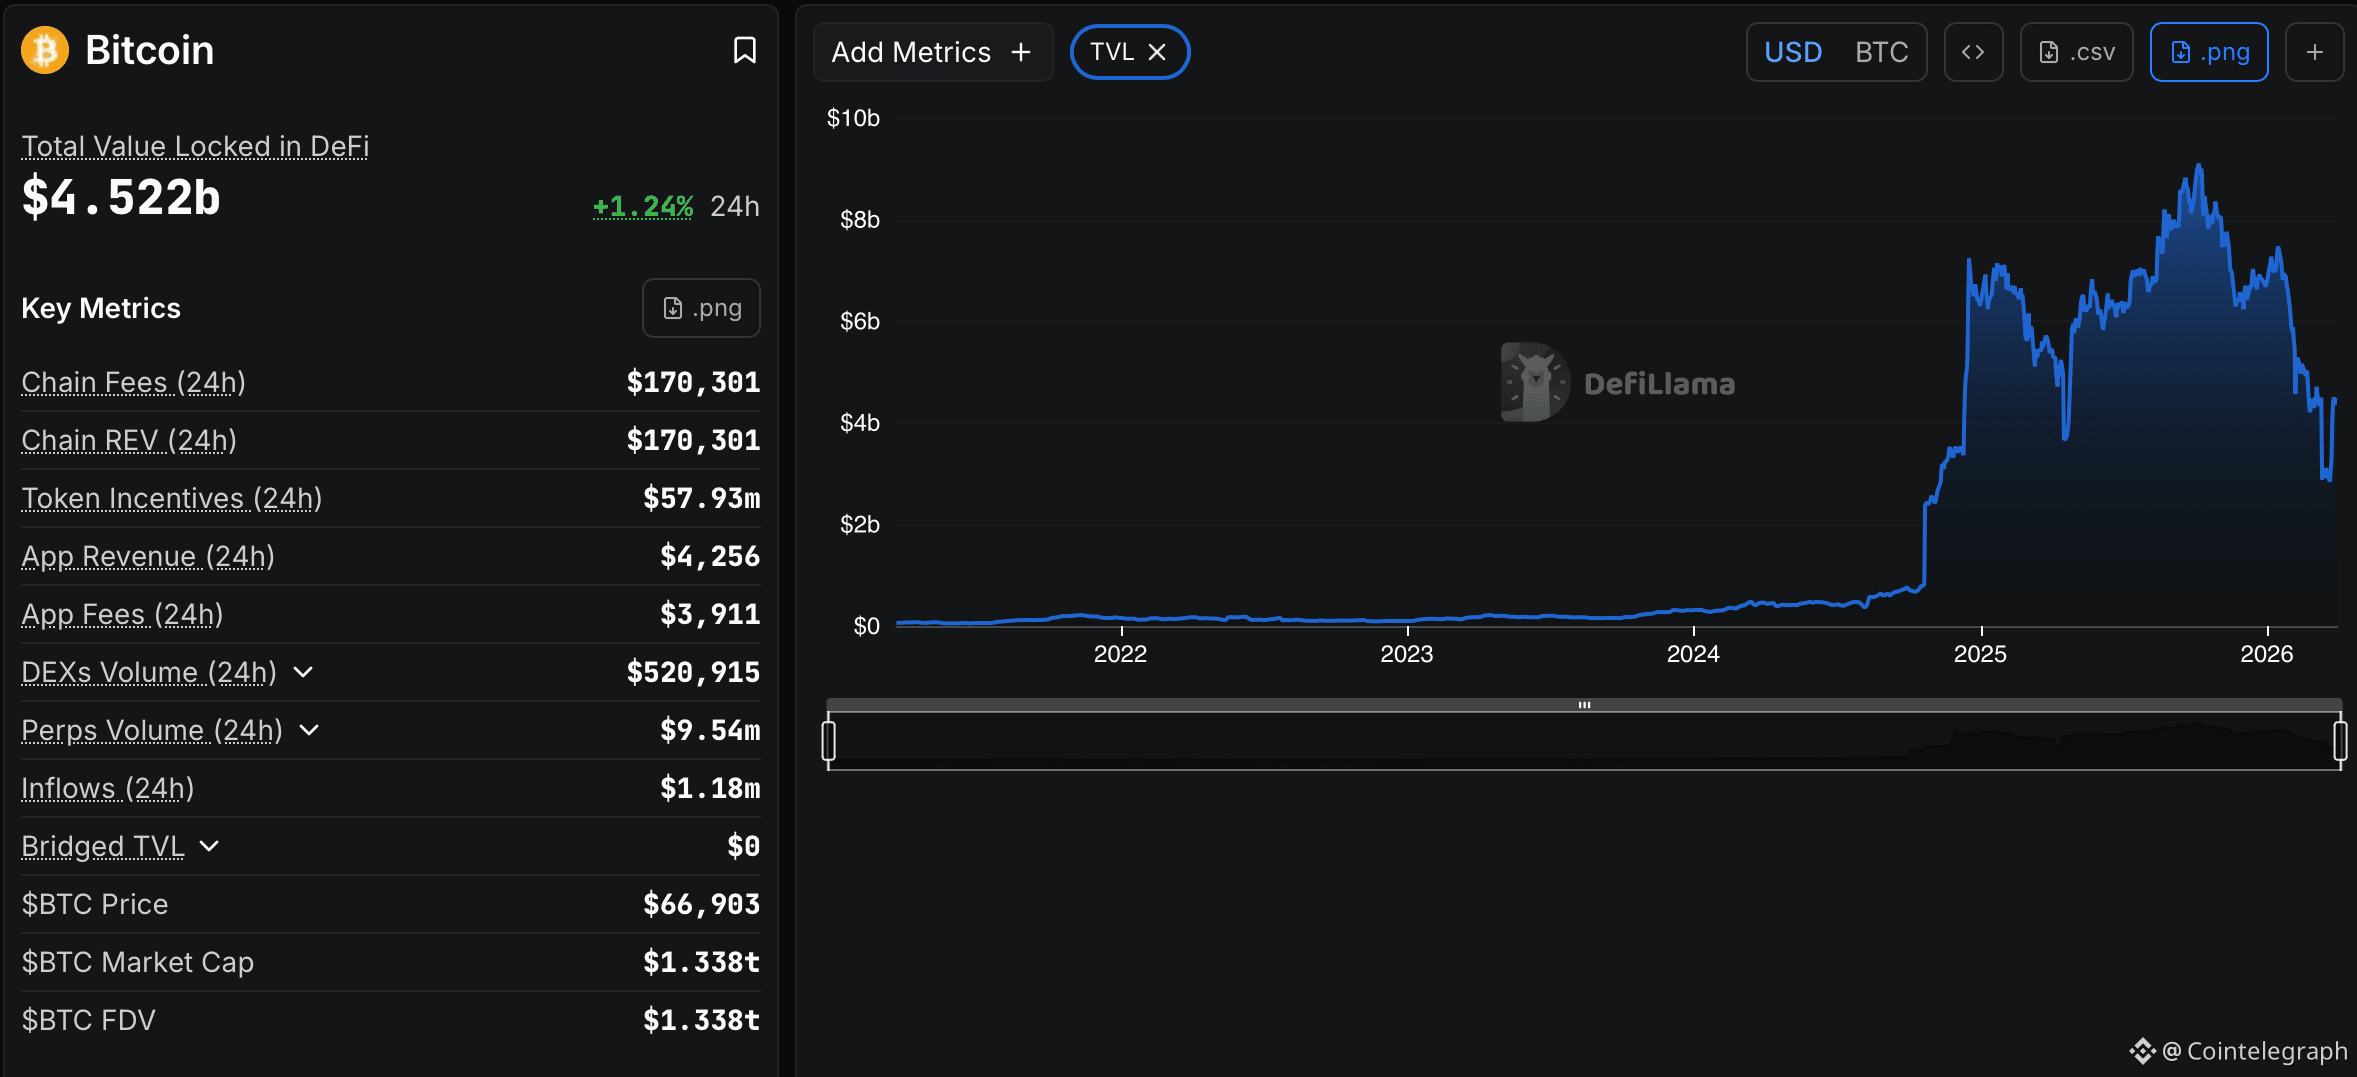Expand the Bridged TVL dropdown
The width and height of the screenshot is (2357, 1077).
point(209,846)
